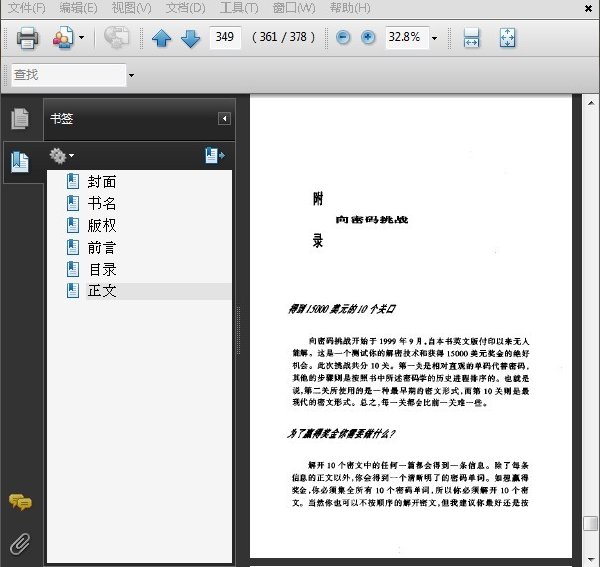Open the 窗口(W) menu

point(294,8)
